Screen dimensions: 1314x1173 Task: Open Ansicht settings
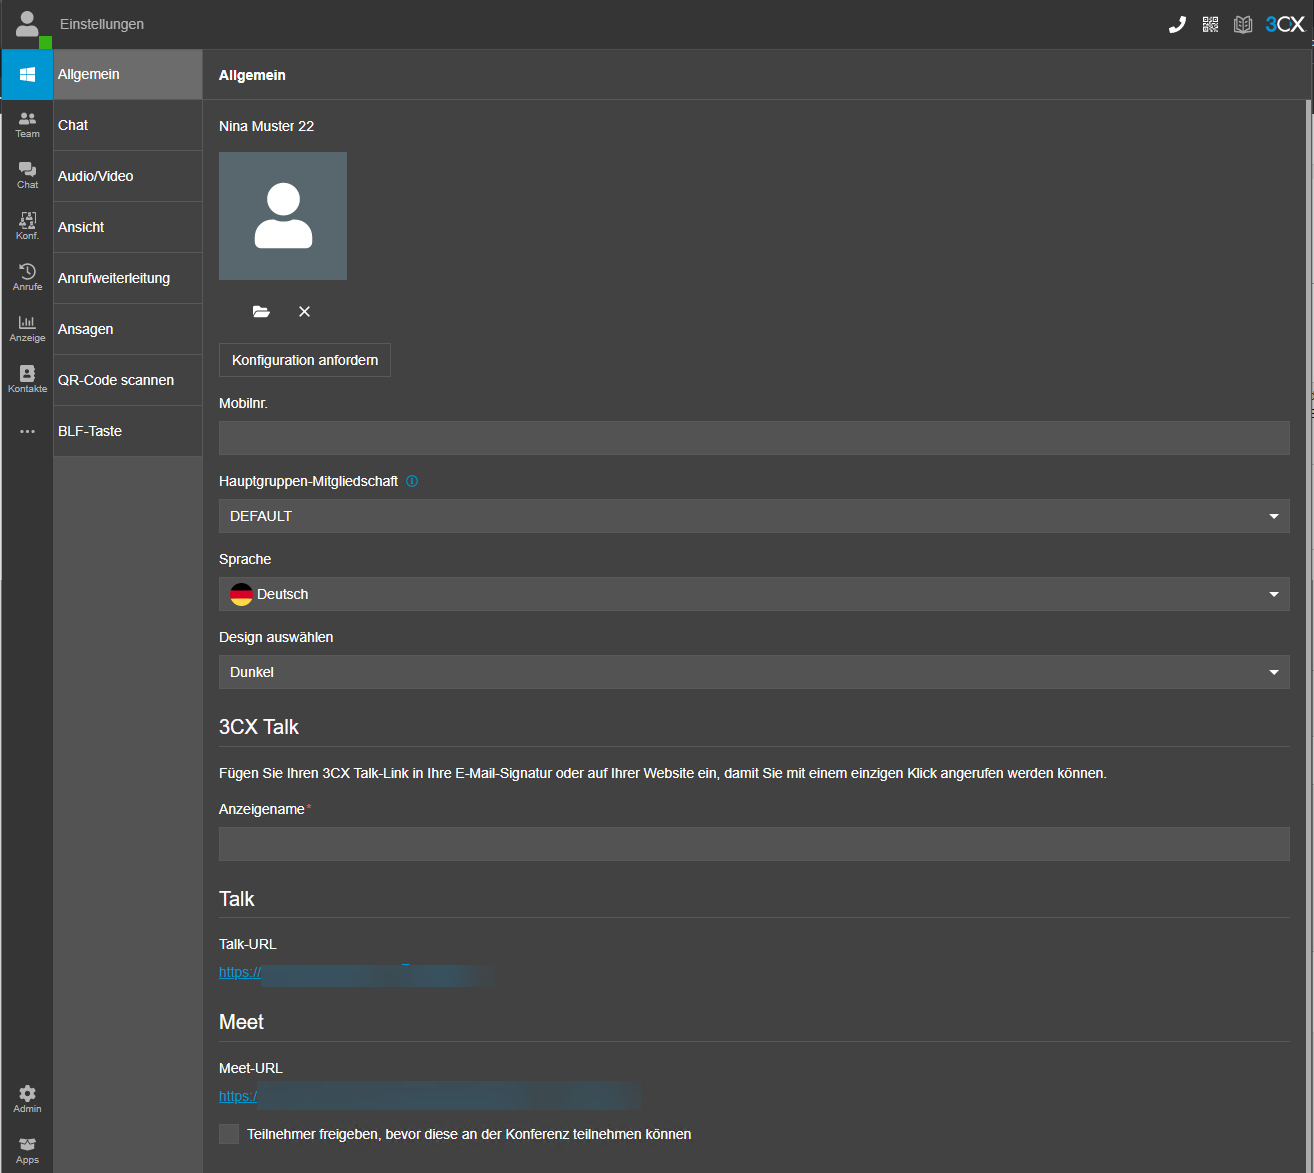pos(128,227)
